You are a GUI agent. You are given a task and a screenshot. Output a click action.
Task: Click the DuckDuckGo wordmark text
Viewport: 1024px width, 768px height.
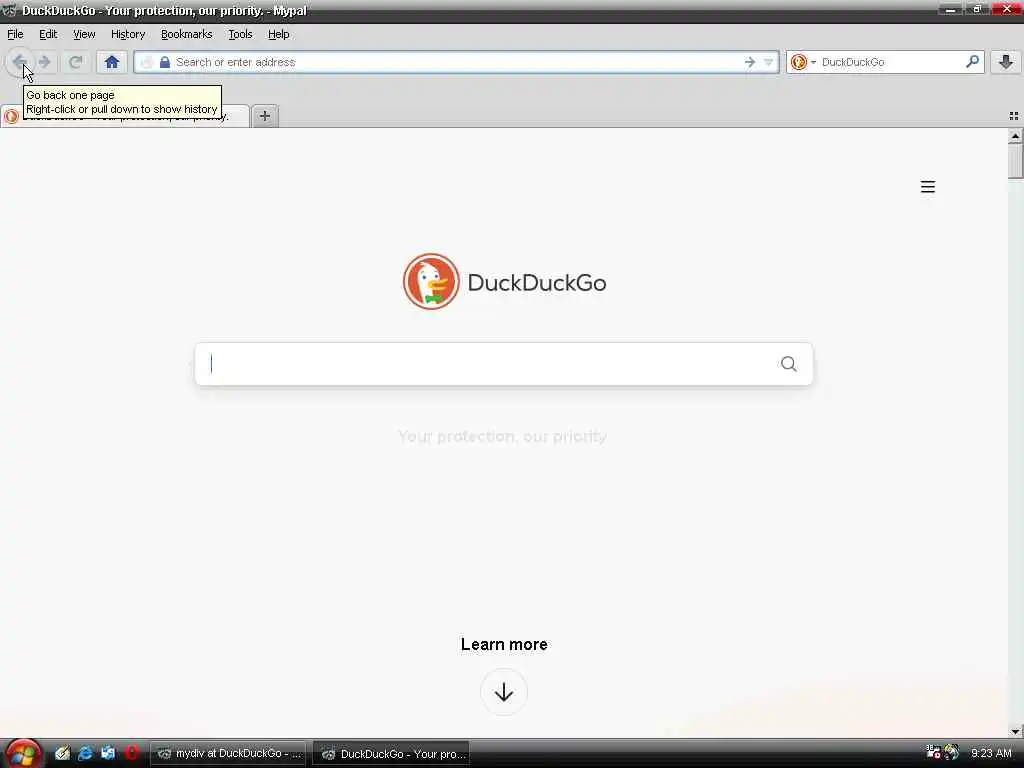[x=537, y=283]
